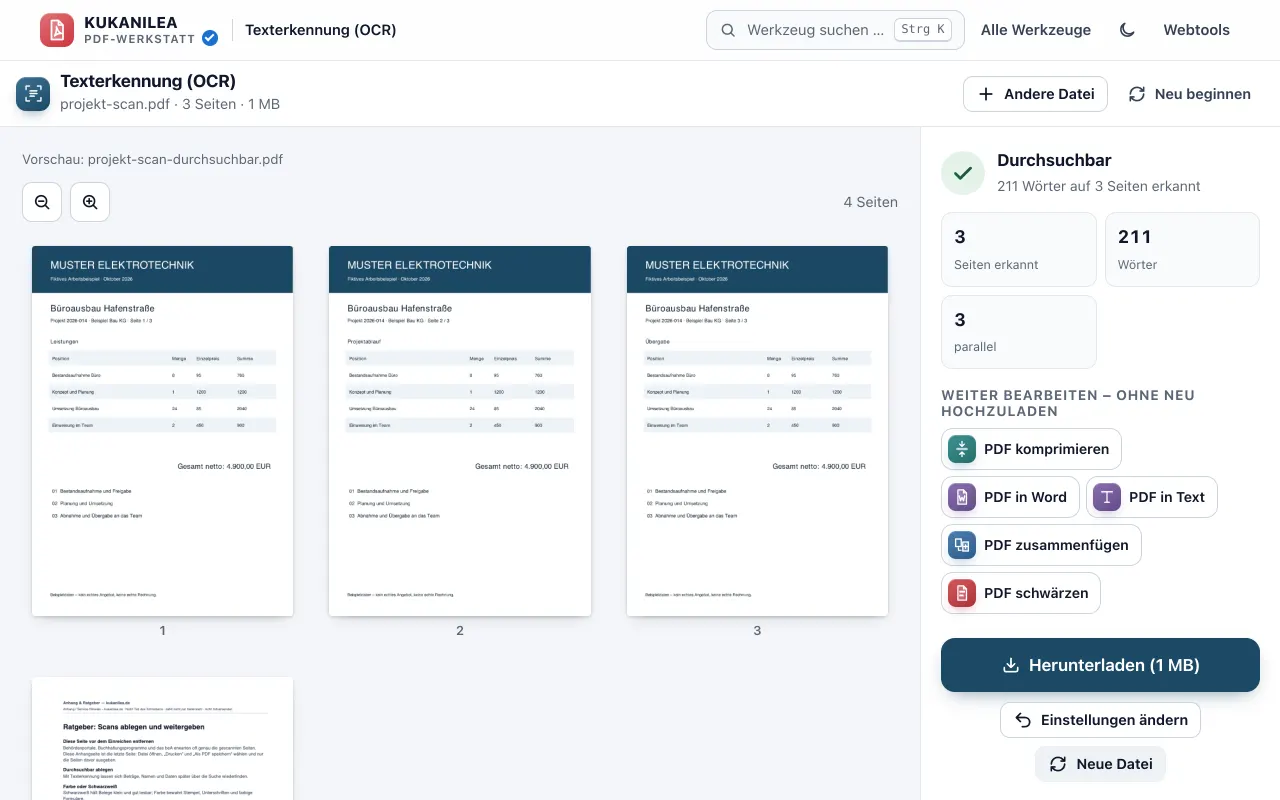Click the verified badge next to PDF-Werkstatt
This screenshot has width=1280, height=800.
[210, 38]
